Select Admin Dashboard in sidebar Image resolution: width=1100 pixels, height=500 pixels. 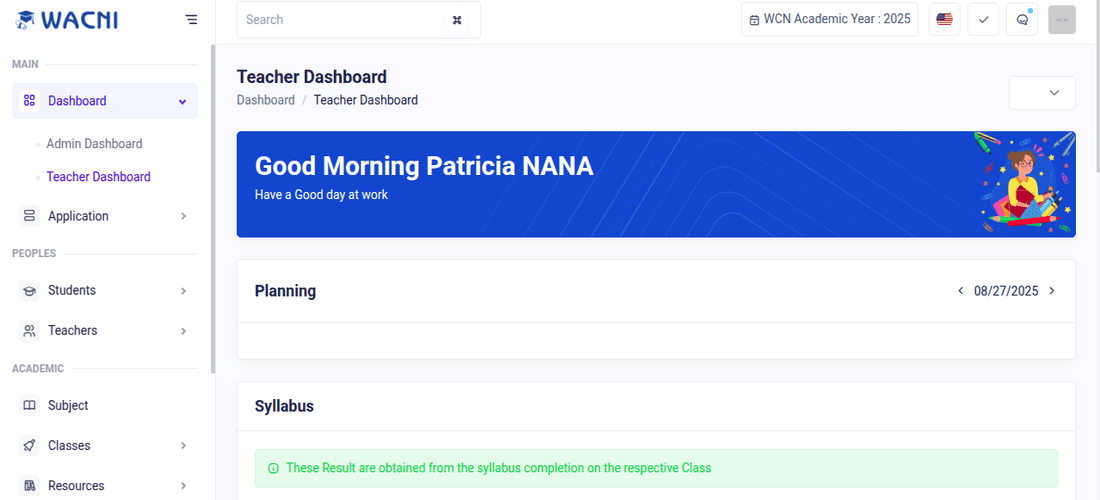tap(94, 144)
